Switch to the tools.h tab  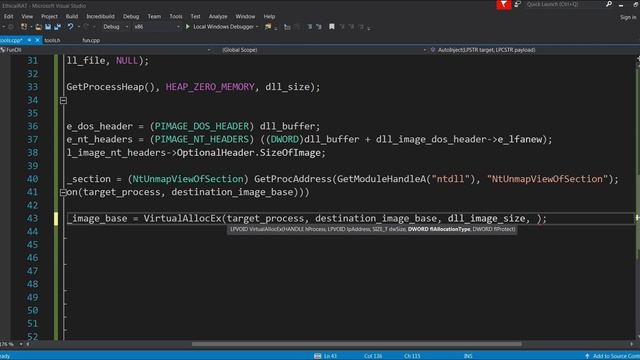click(x=52, y=40)
